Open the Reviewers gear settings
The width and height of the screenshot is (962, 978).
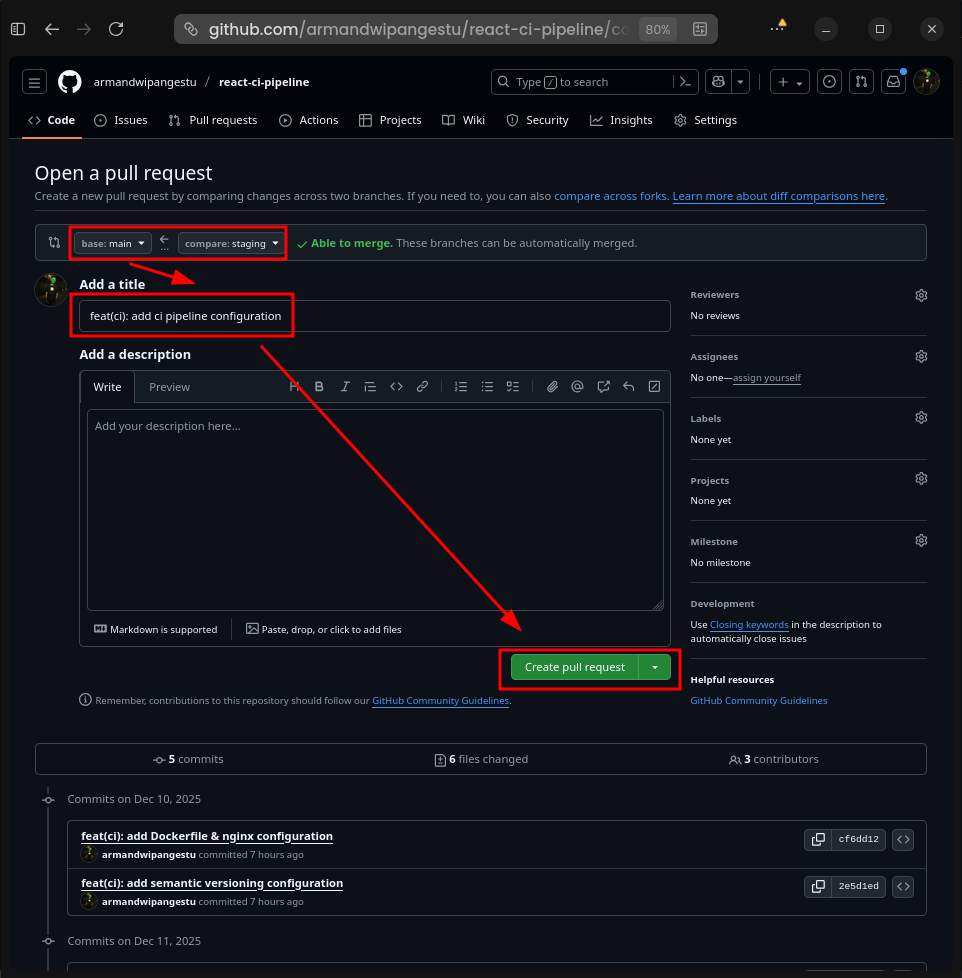pyautogui.click(x=921, y=295)
